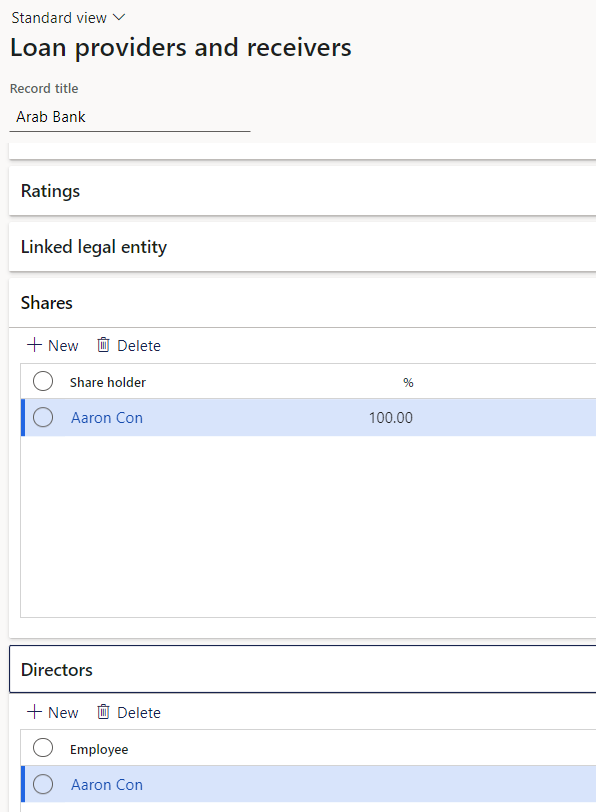Click the trash icon in Shares toolbar
The width and height of the screenshot is (596, 812).
104,345
